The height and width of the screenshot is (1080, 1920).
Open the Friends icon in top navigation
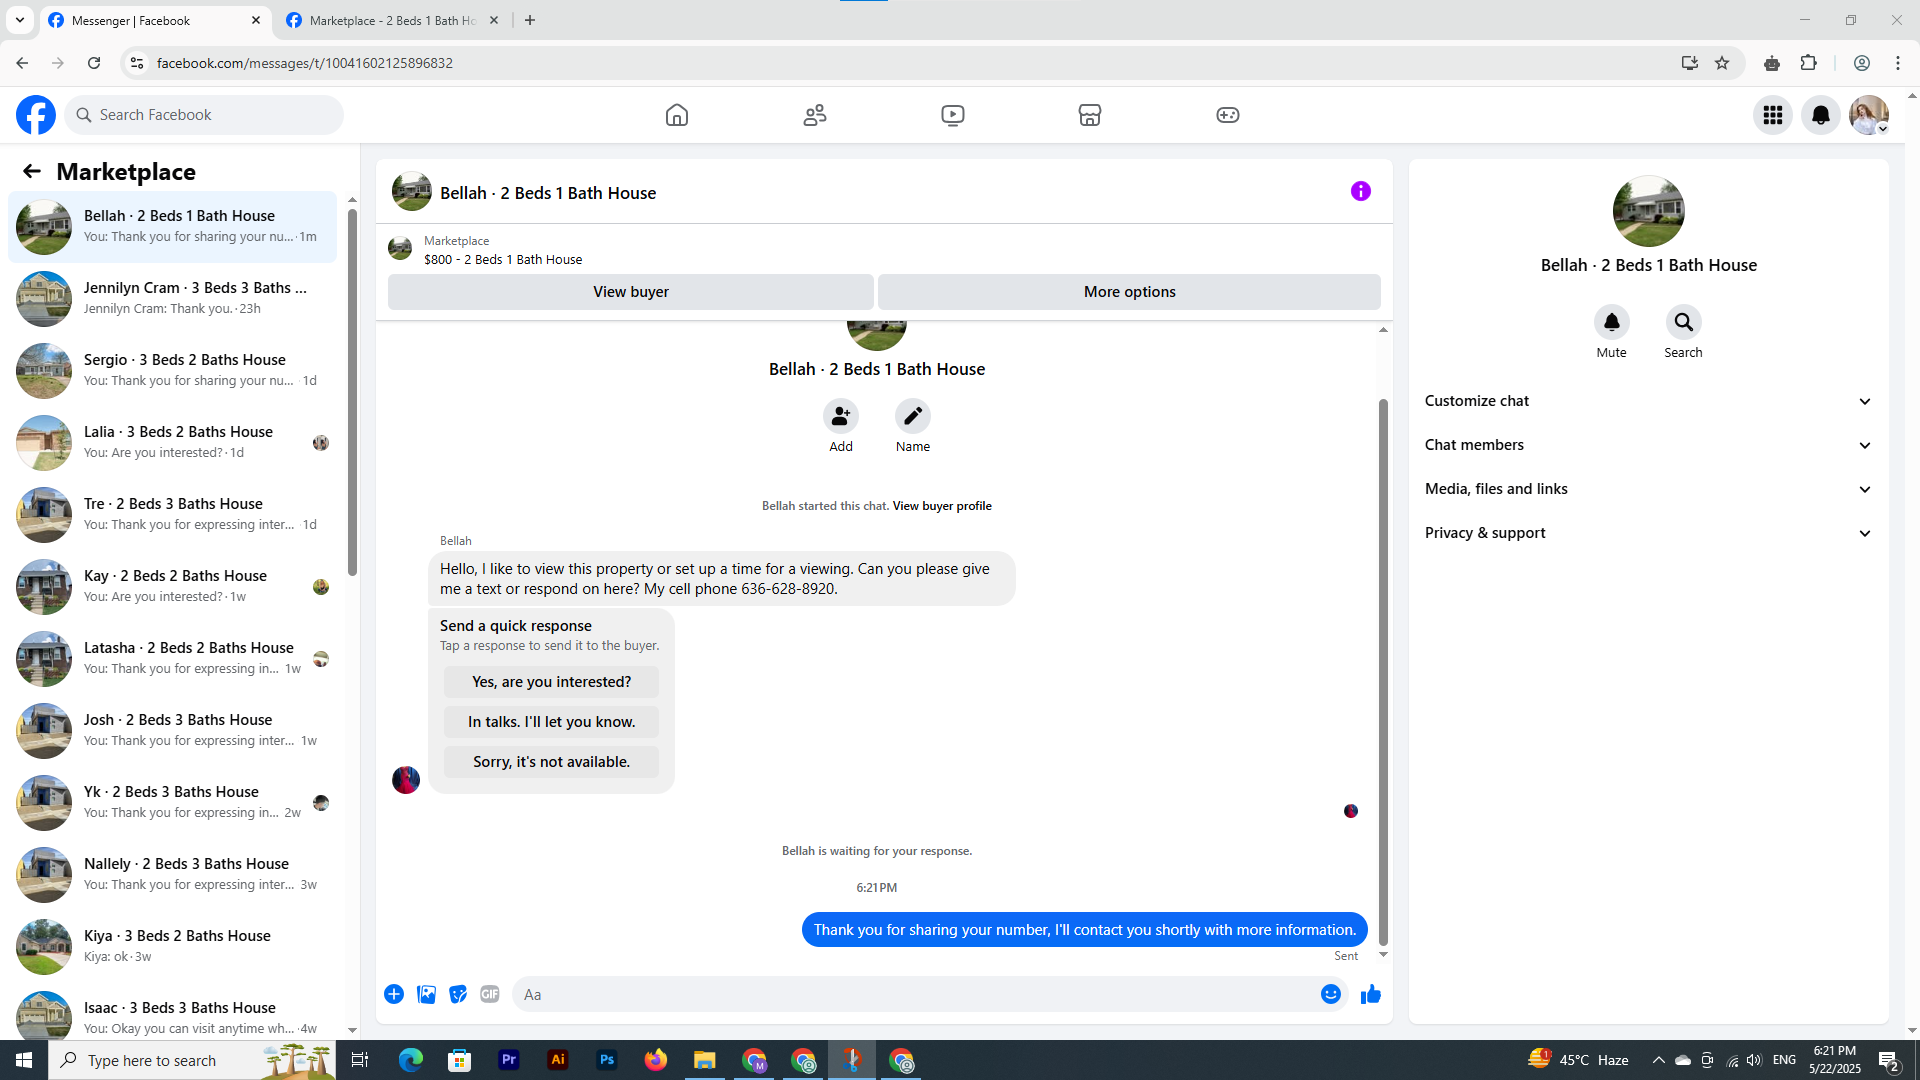coord(815,115)
